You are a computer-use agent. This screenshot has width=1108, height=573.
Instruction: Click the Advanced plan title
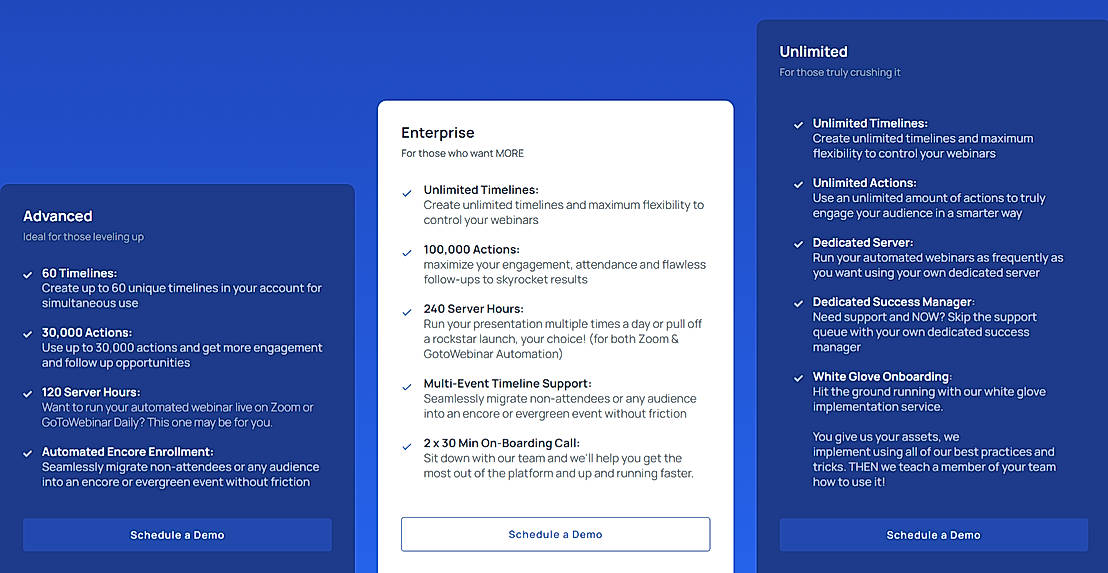(58, 216)
